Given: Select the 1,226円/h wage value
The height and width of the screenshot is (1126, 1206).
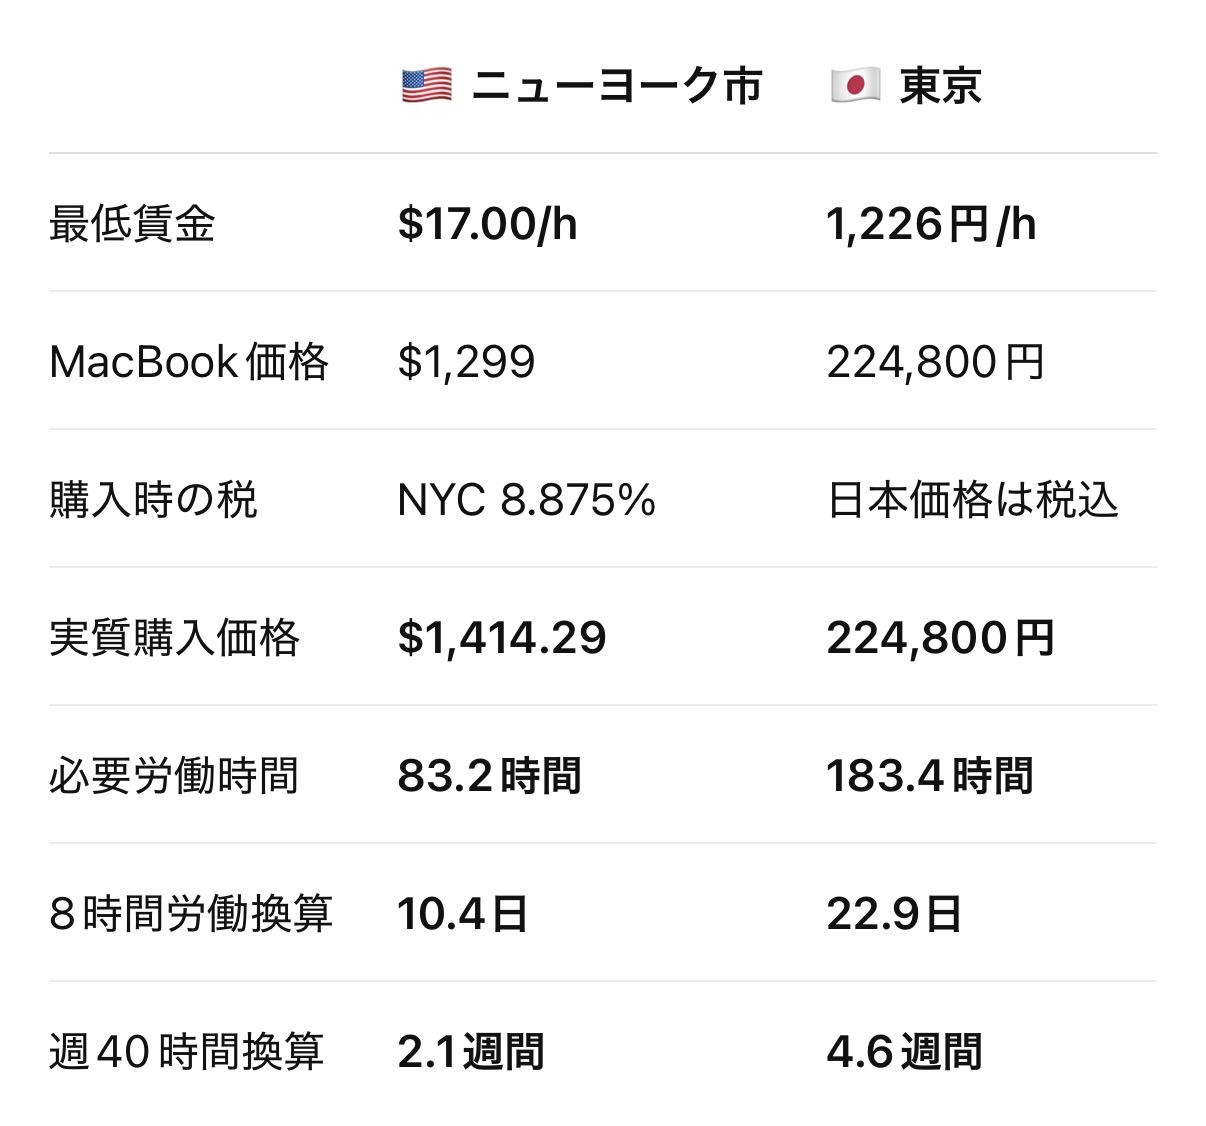Looking at the screenshot, I should (931, 223).
